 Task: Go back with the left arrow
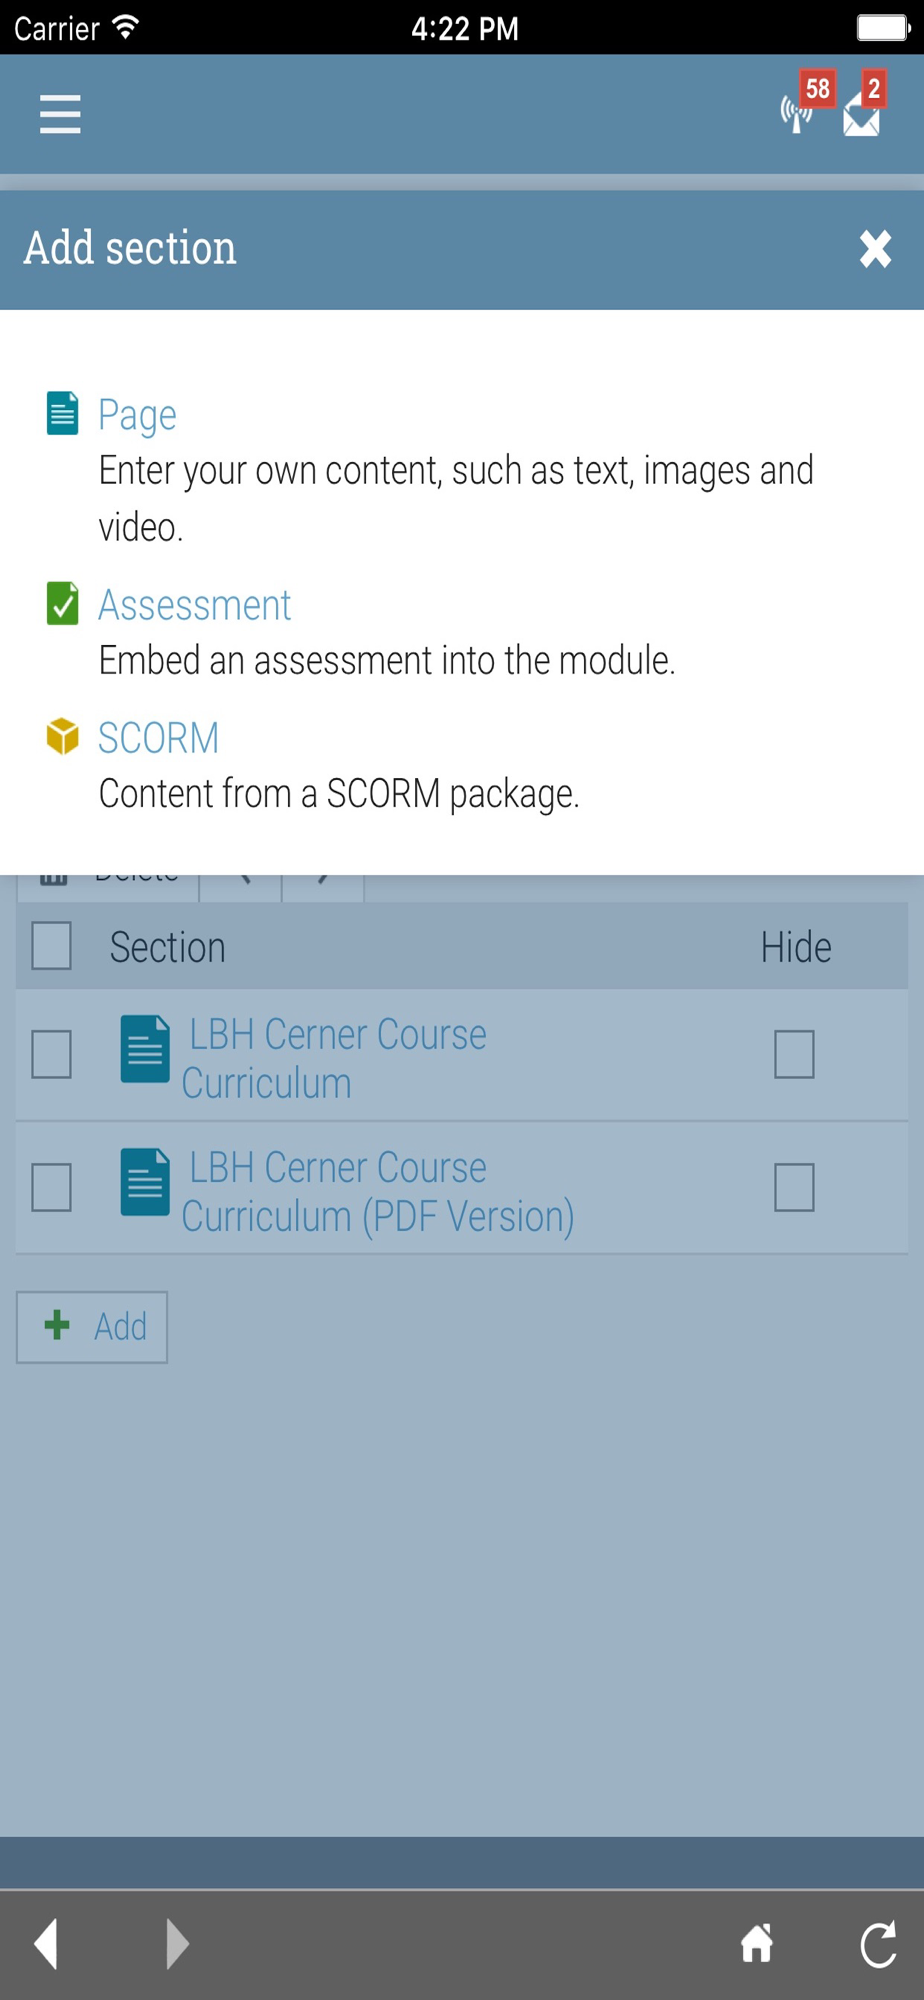tap(46, 1944)
